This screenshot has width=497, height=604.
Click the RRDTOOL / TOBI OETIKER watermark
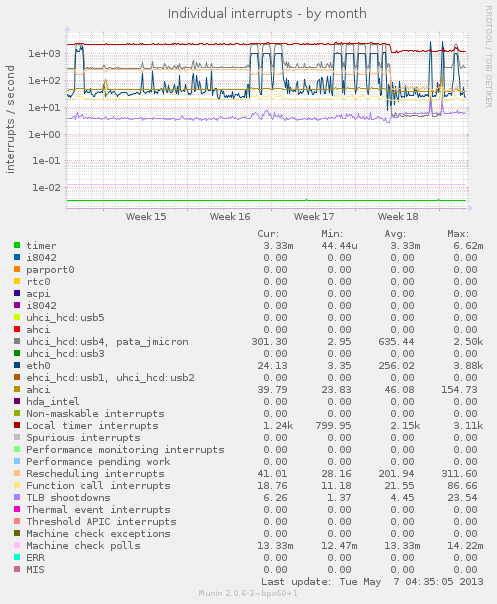(x=488, y=57)
